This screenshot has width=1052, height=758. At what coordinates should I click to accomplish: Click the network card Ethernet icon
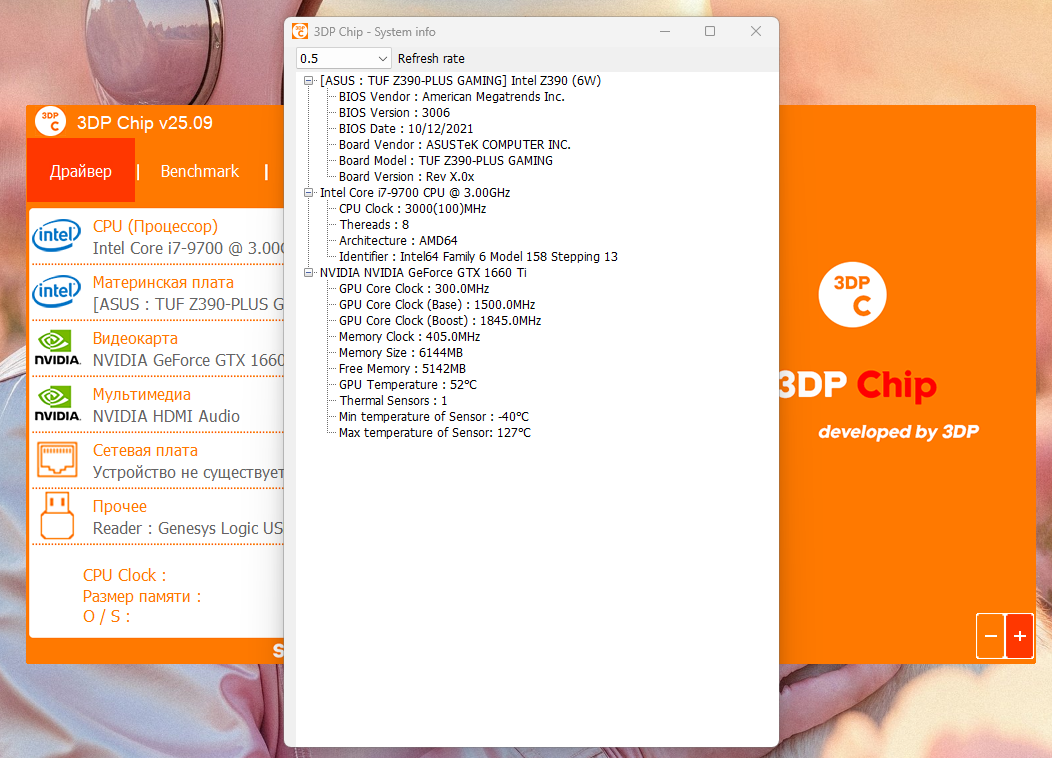click(57, 461)
